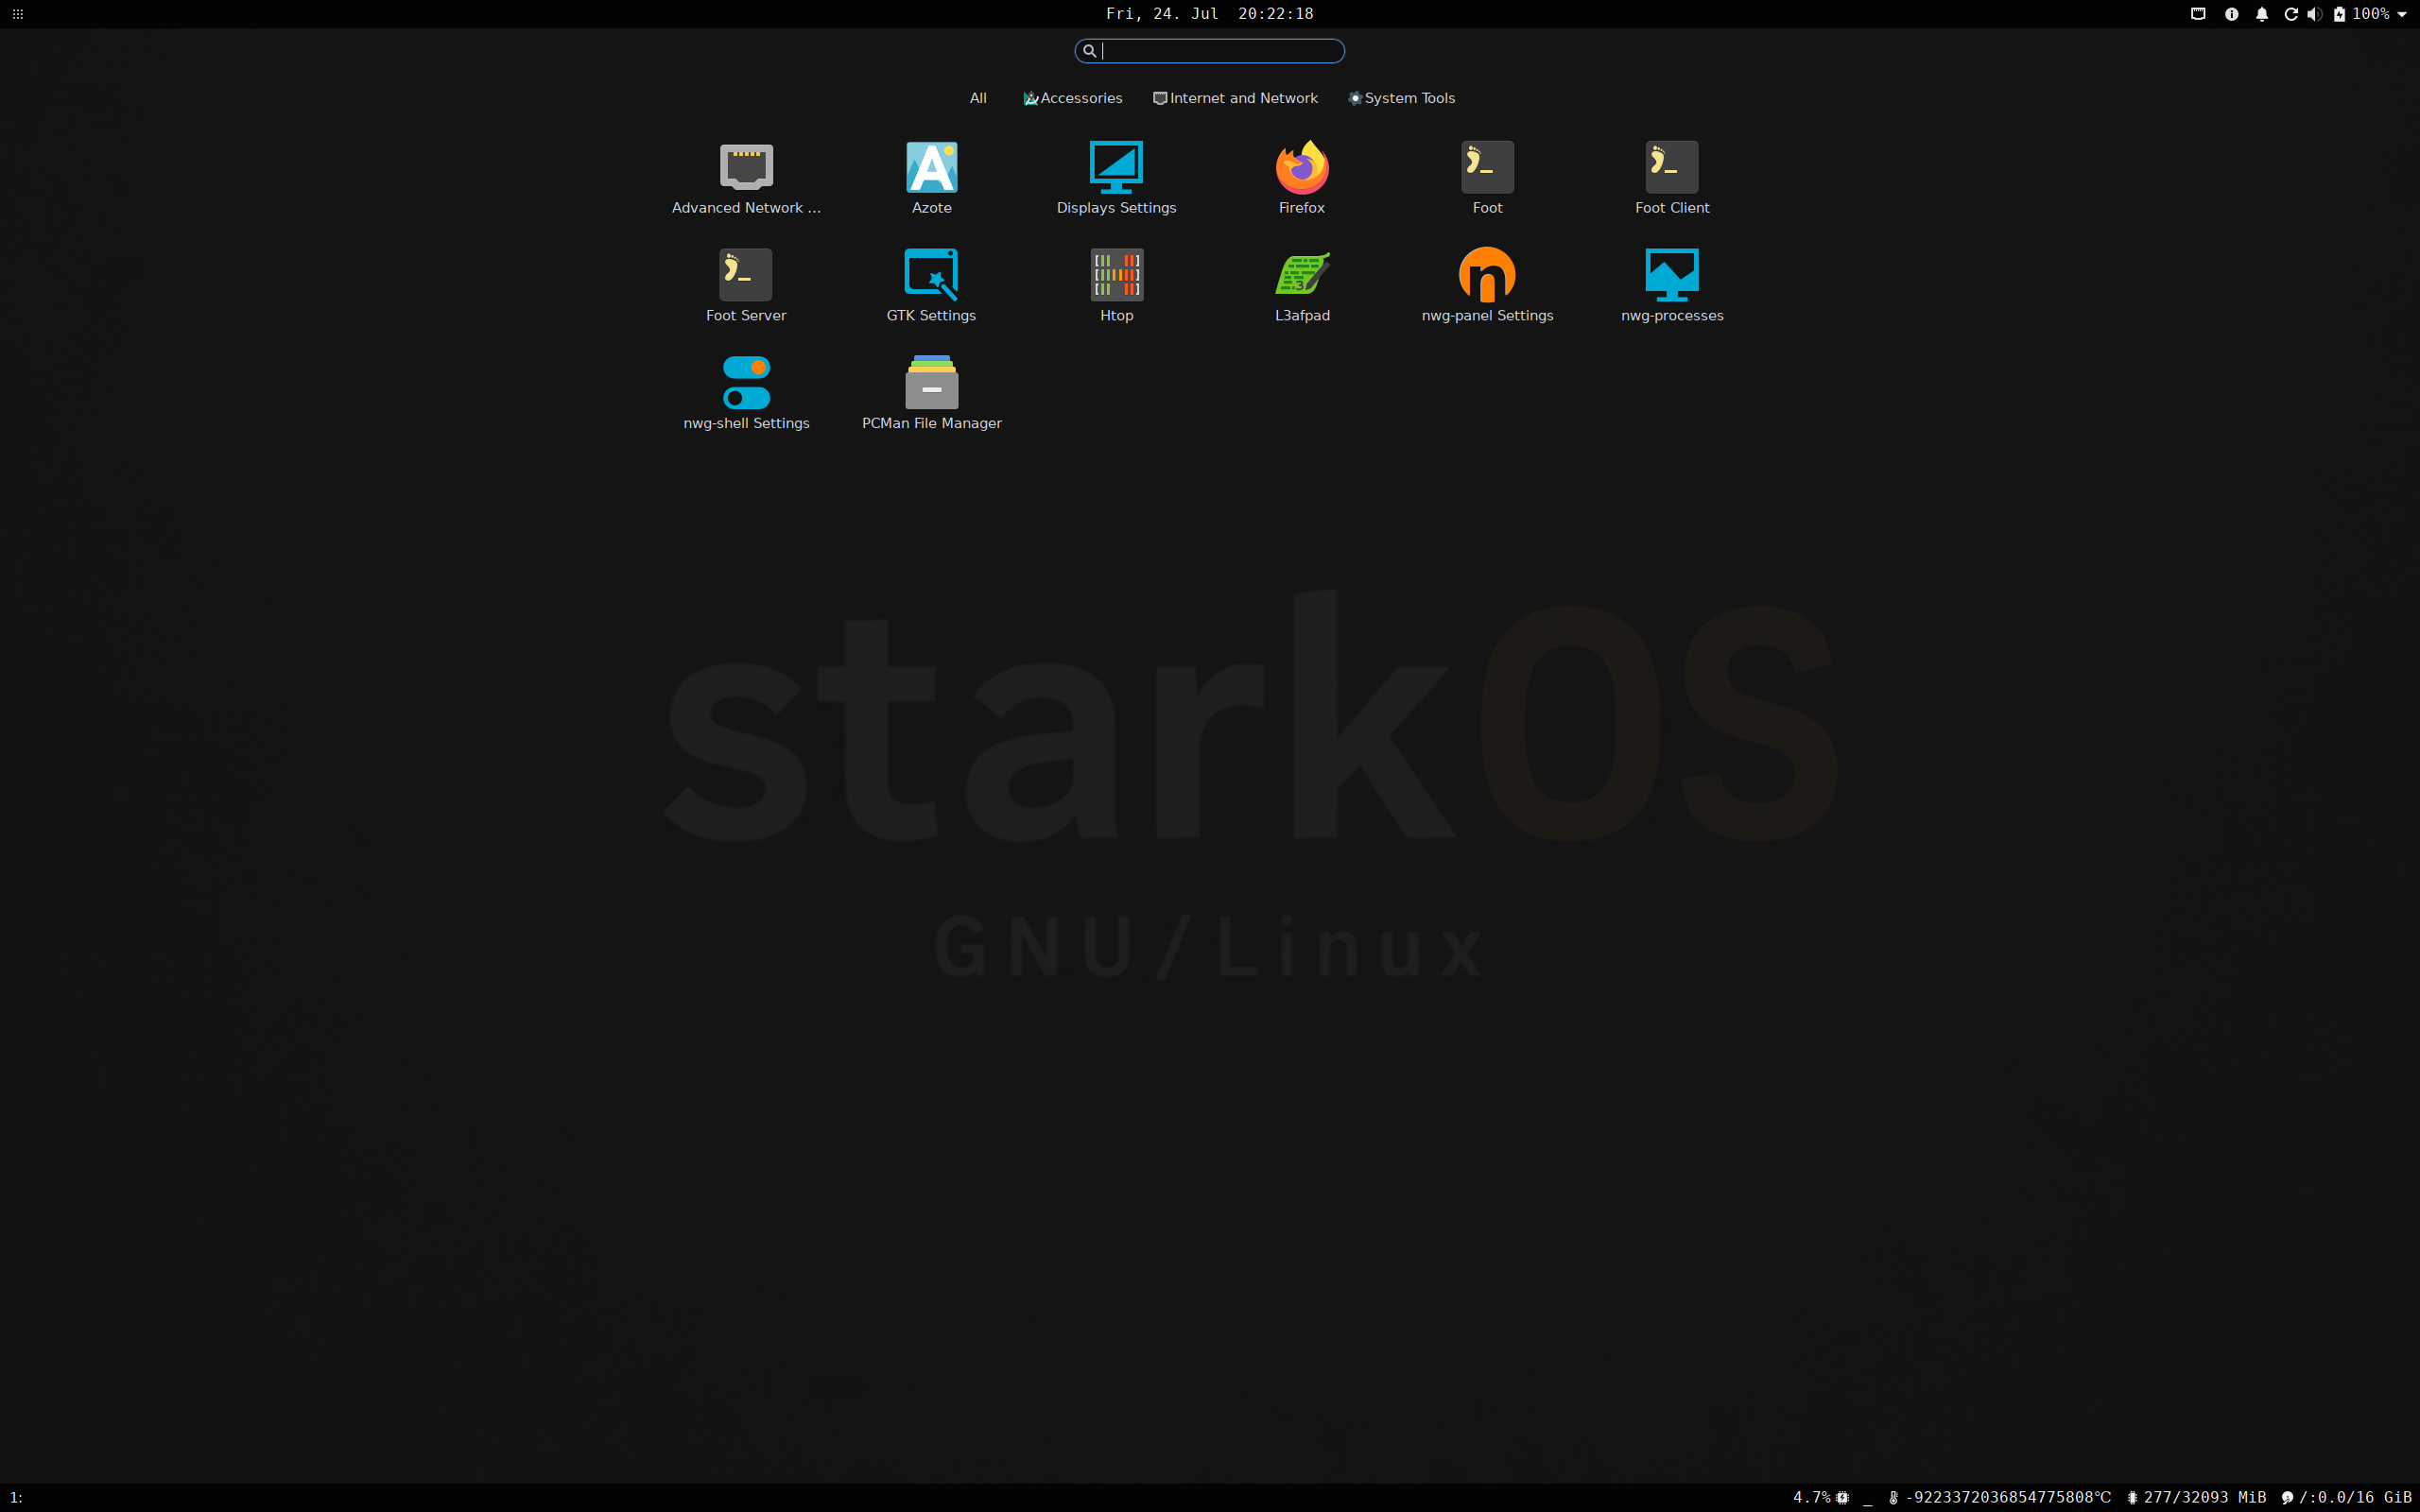Click the disk usage /:0.0/16 GiB indicator
This screenshot has width=2420, height=1512.
pyautogui.click(x=2346, y=1497)
